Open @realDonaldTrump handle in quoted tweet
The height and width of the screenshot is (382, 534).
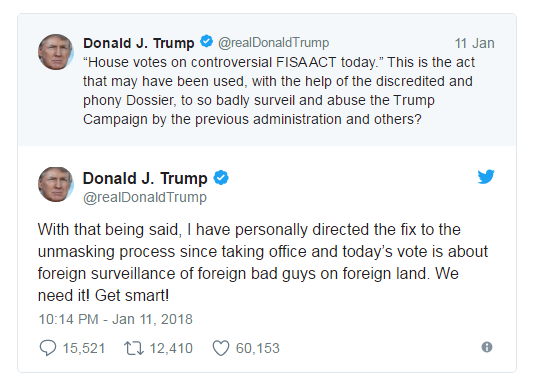click(273, 43)
